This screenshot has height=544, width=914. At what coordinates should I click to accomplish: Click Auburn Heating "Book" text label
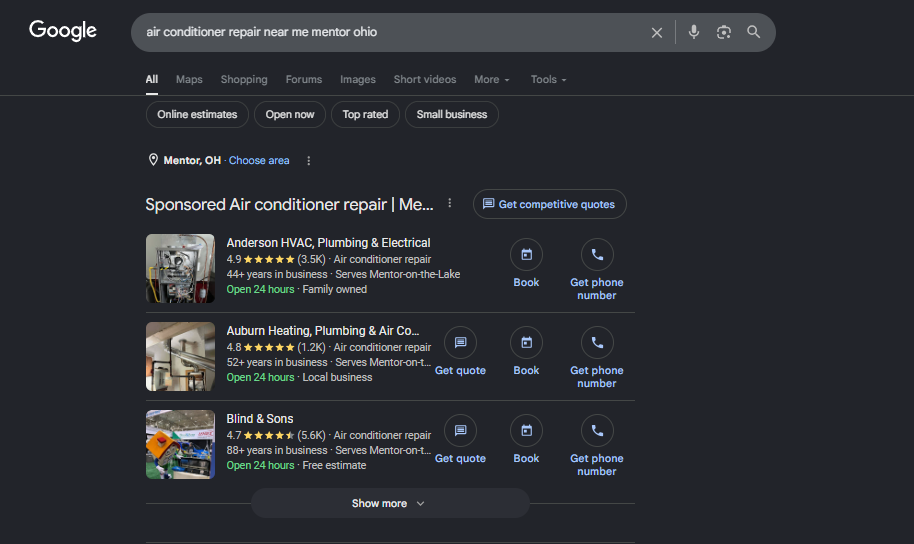click(526, 370)
